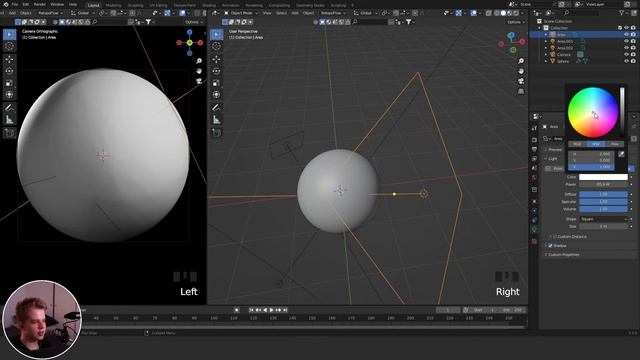The height and width of the screenshot is (360, 640).
Task: Open the Tool properties tab icon
Action: point(534,128)
